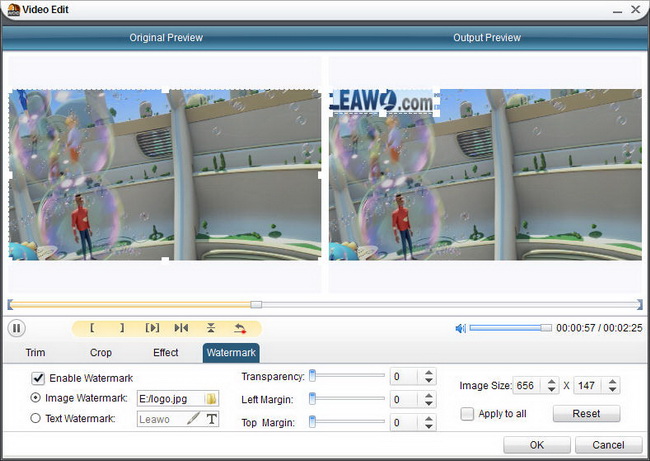Minimize the Video Edit window
The image size is (650, 461).
[x=618, y=10]
